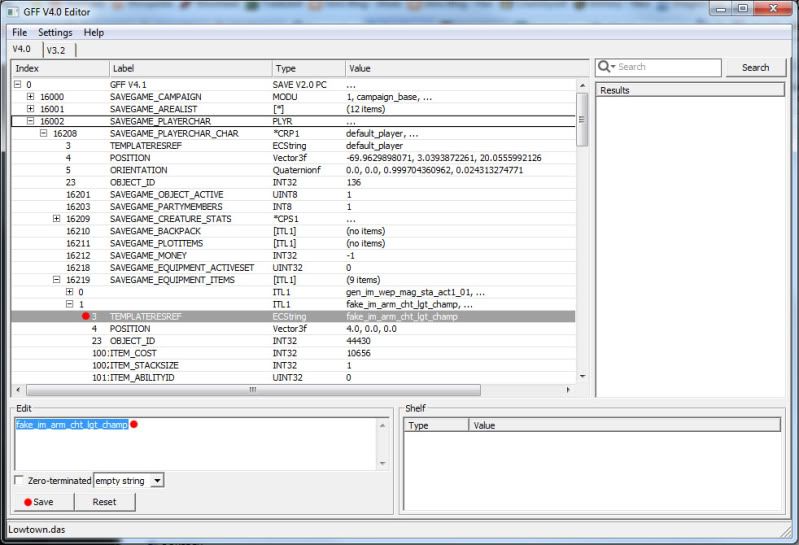The width and height of the screenshot is (799, 545).
Task: Click the Search button
Action: click(x=755, y=68)
